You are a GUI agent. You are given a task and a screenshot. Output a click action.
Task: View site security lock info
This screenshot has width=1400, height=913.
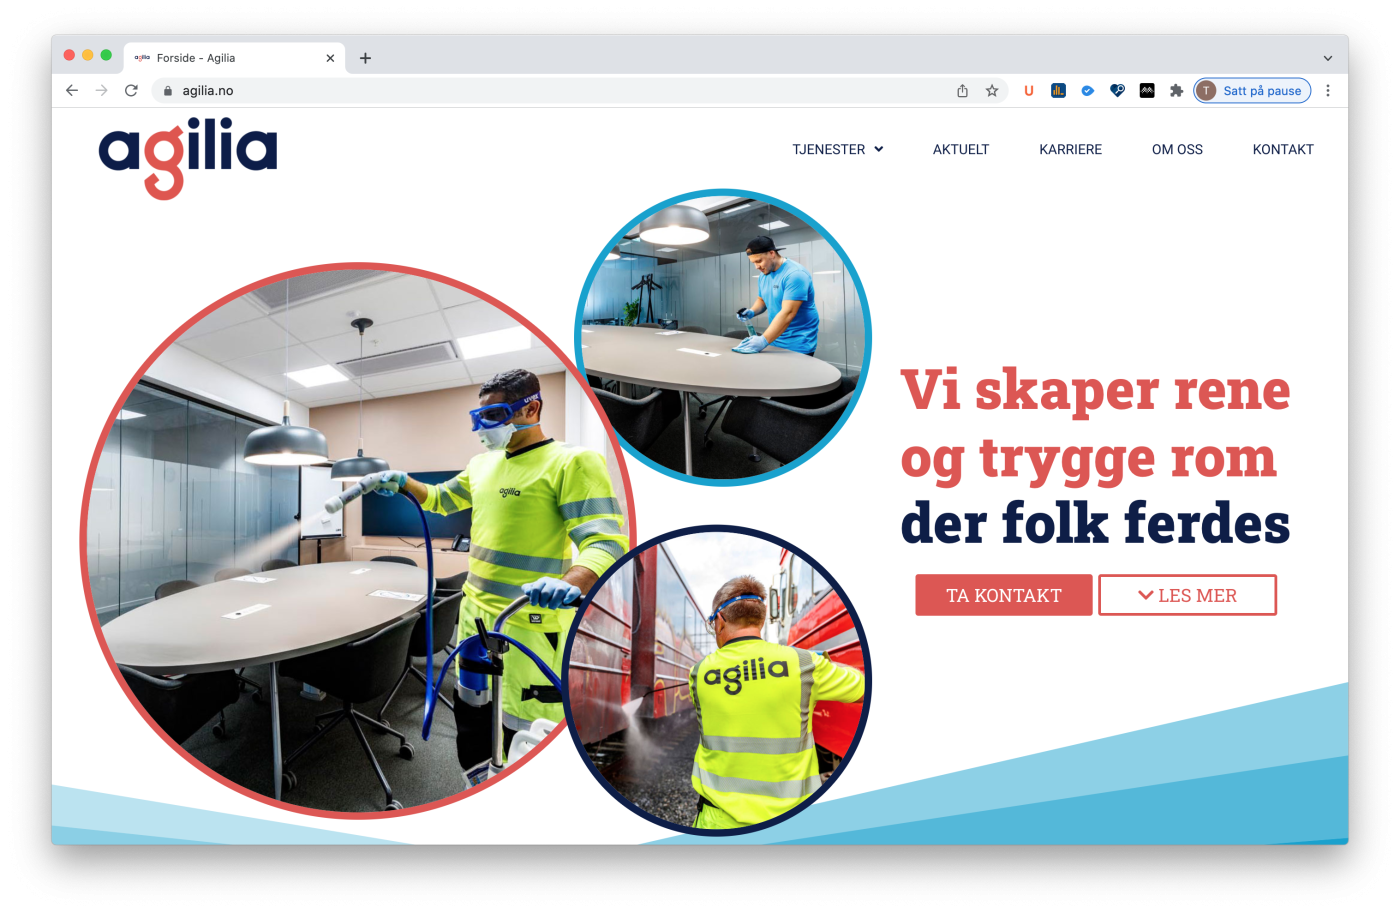168,90
